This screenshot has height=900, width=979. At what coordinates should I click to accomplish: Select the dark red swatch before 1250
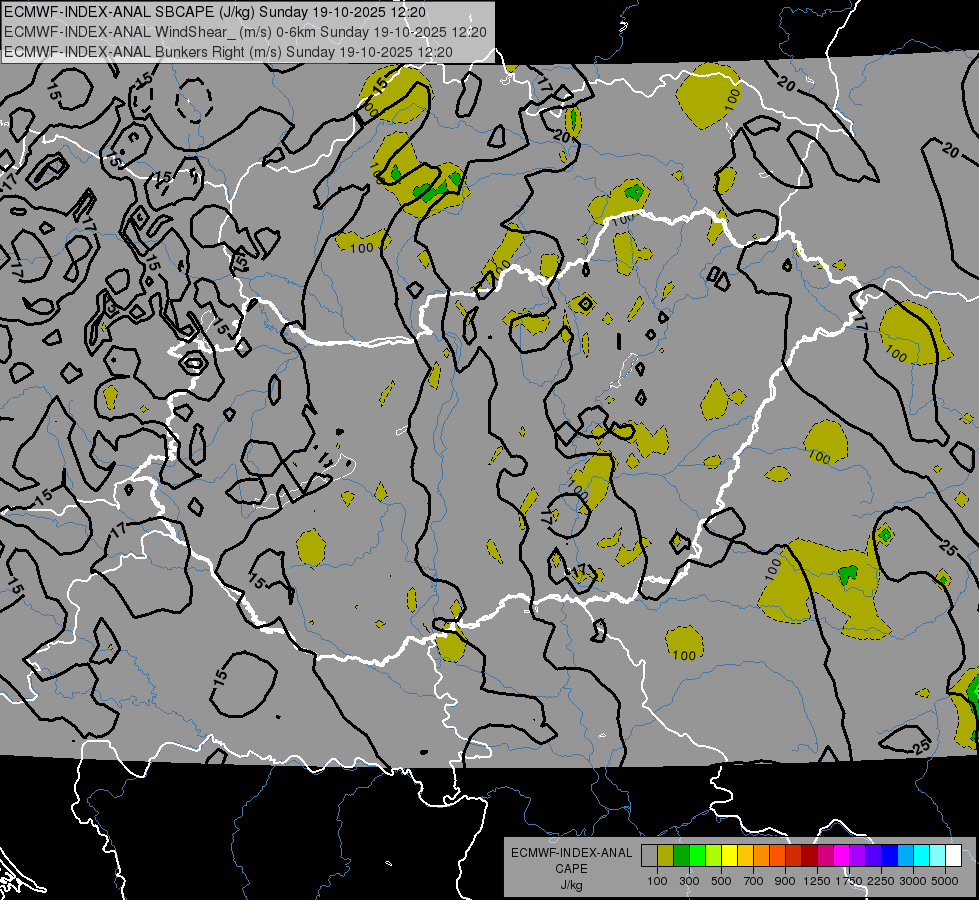(x=810, y=856)
